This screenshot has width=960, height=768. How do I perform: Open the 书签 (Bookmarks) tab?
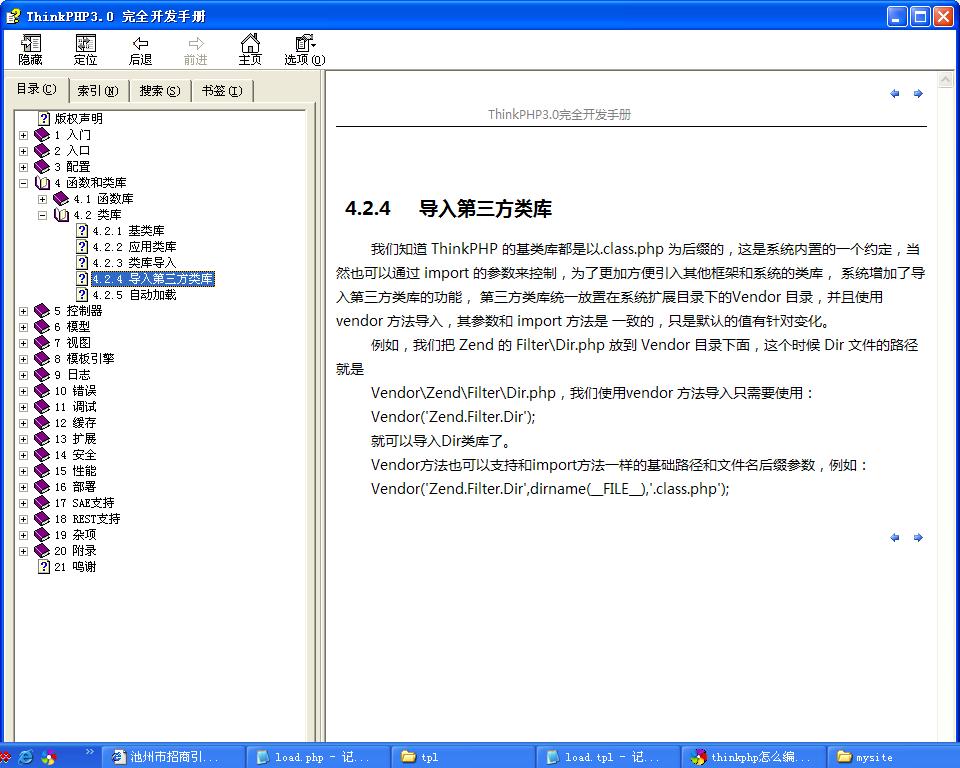[221, 91]
